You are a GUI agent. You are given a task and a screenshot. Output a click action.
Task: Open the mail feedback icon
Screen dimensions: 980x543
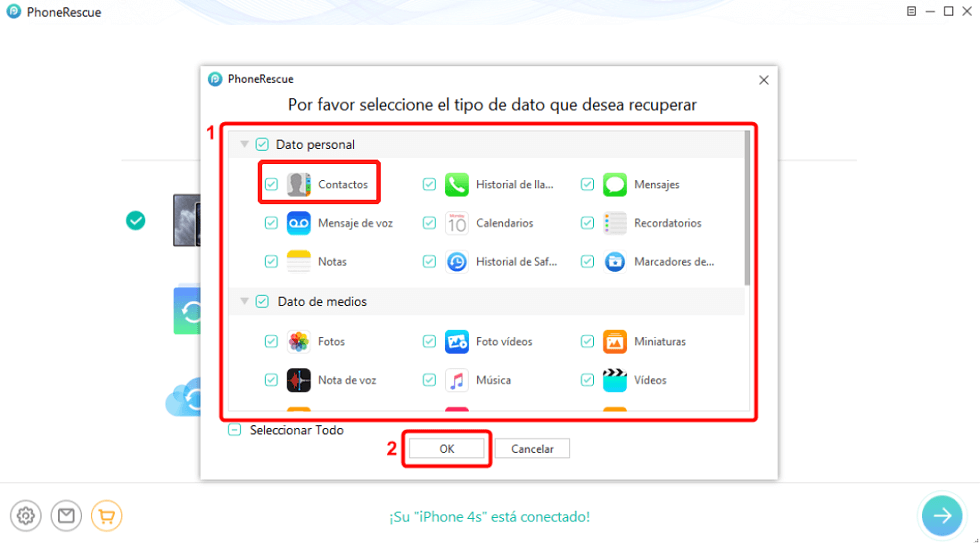coord(66,516)
